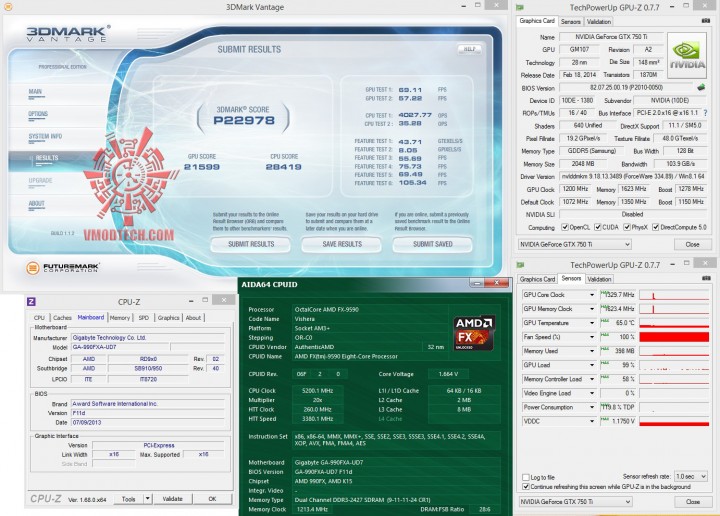Click Close in GPU-Z Graphics Card window
The height and width of the screenshot is (516, 720).
[x=692, y=245]
